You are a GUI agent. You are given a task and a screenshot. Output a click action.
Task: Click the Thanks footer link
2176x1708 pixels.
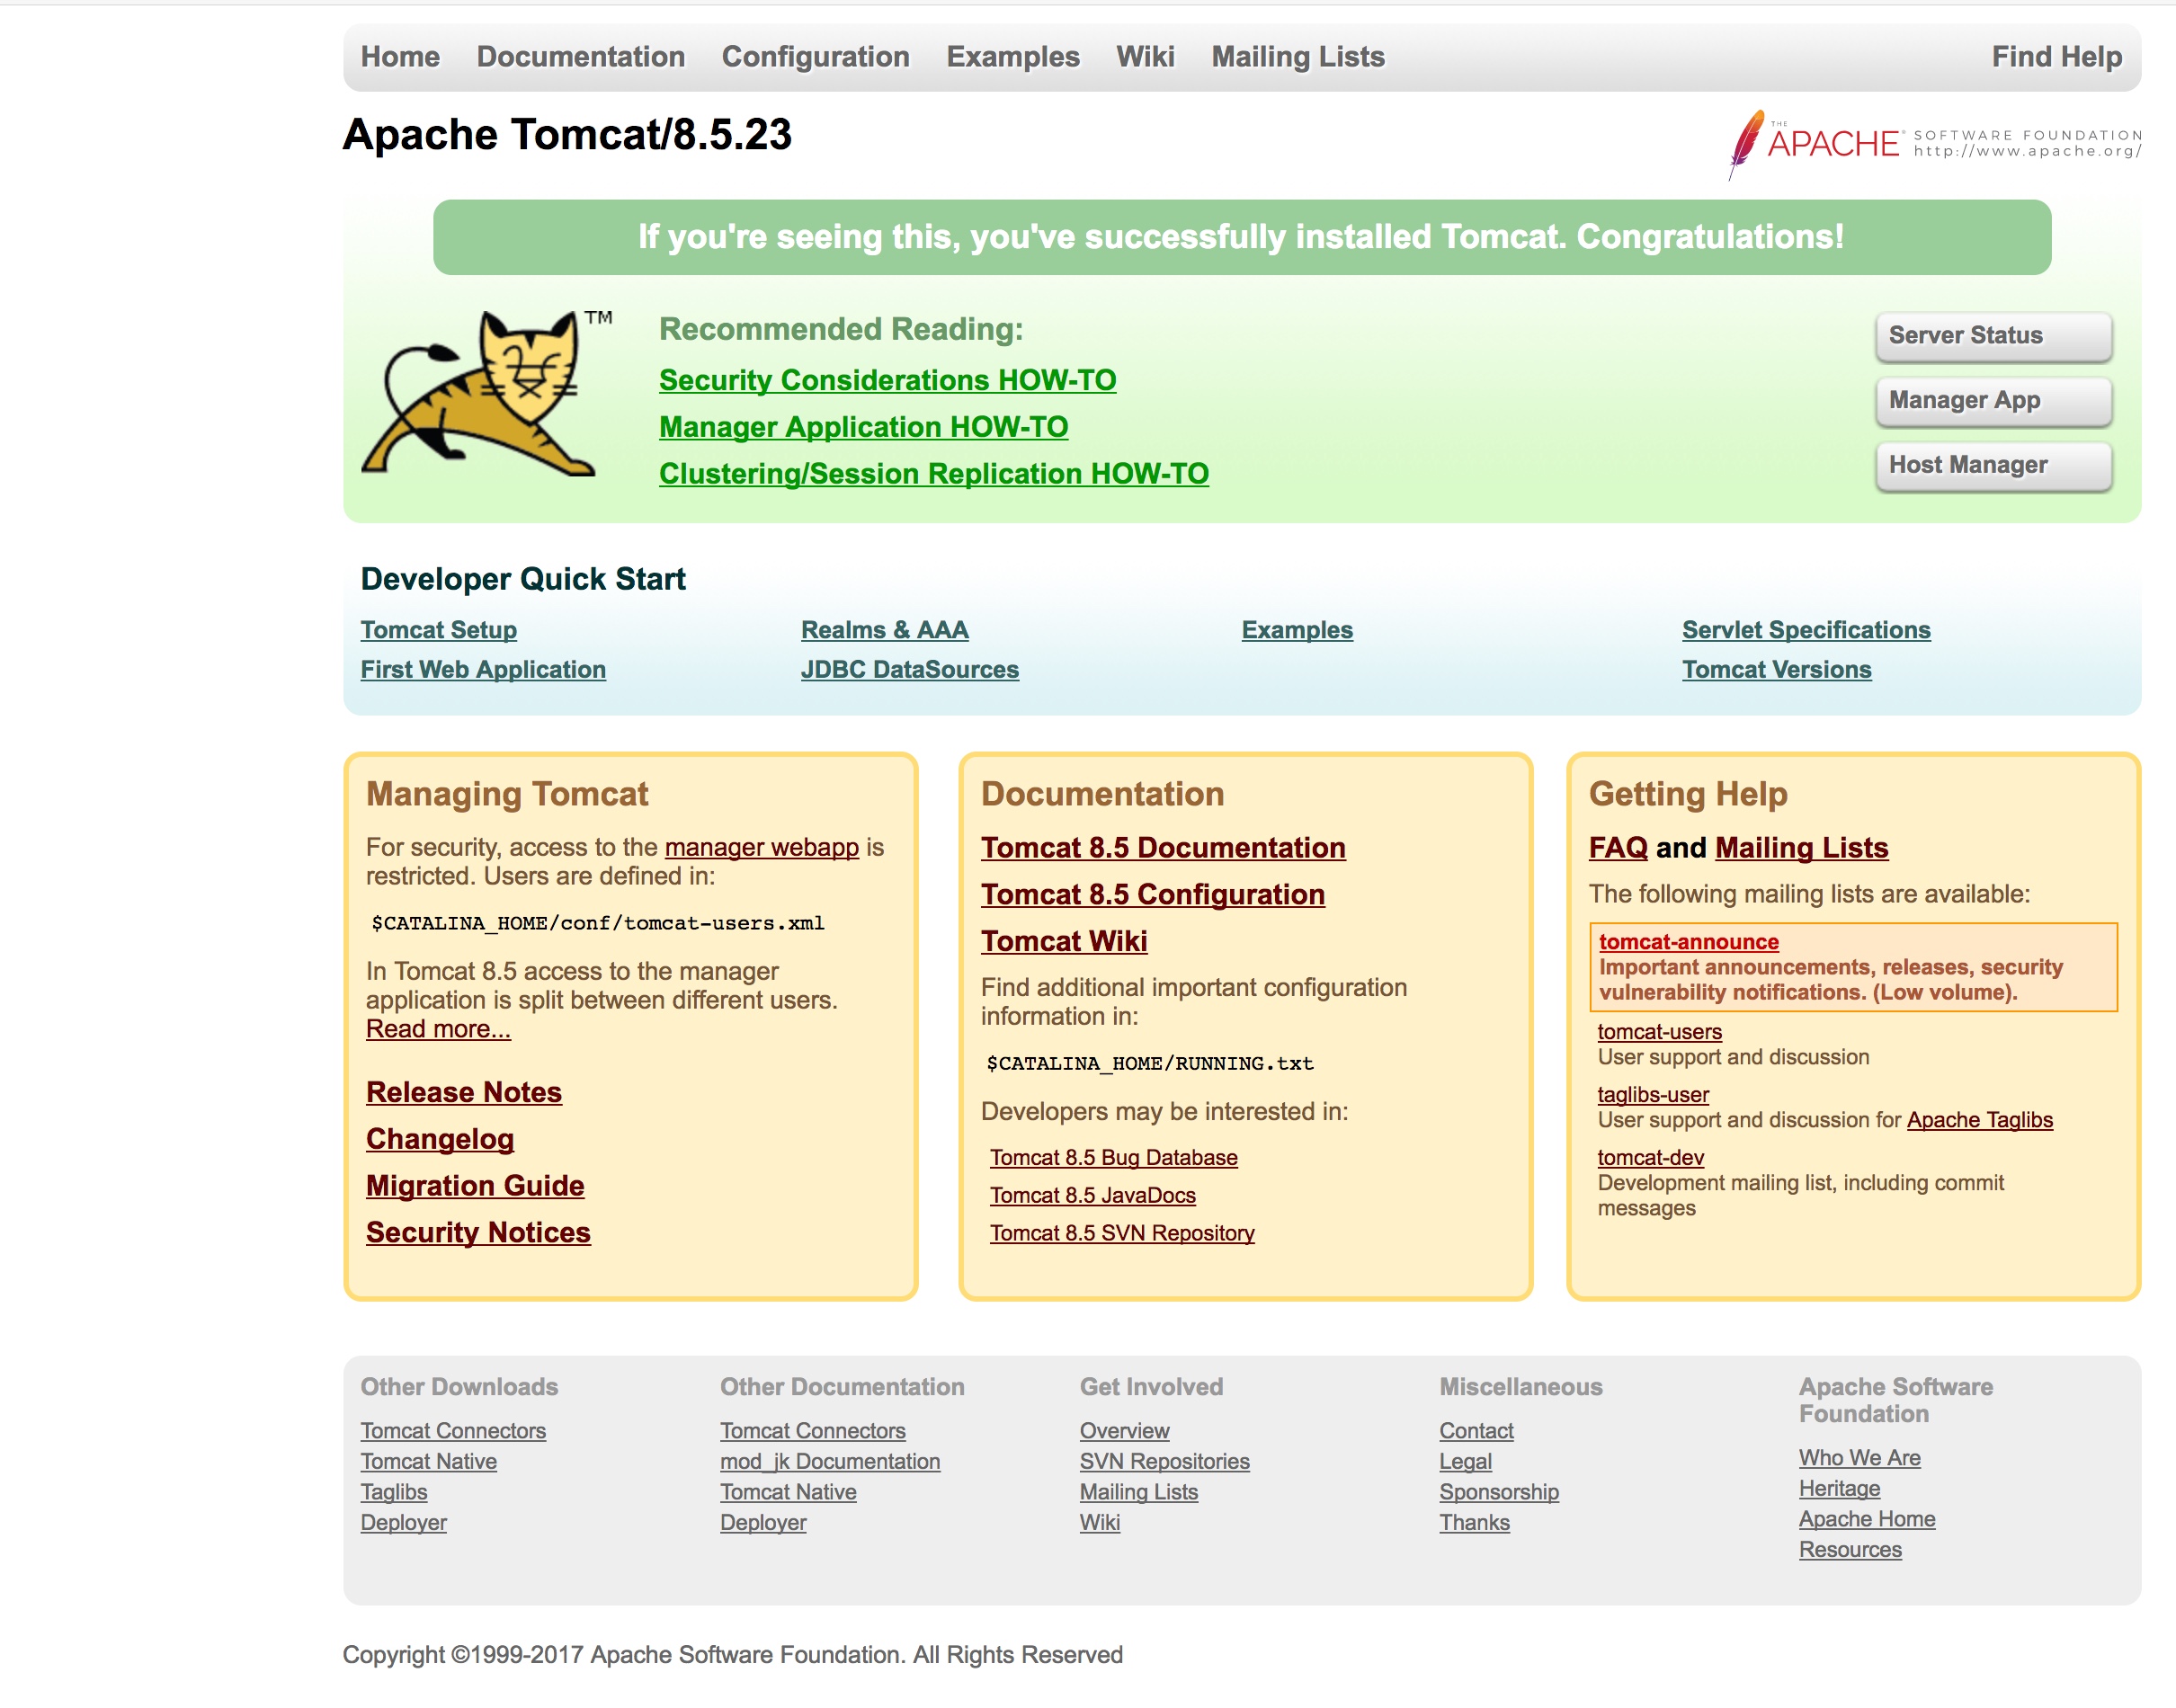point(1475,1523)
